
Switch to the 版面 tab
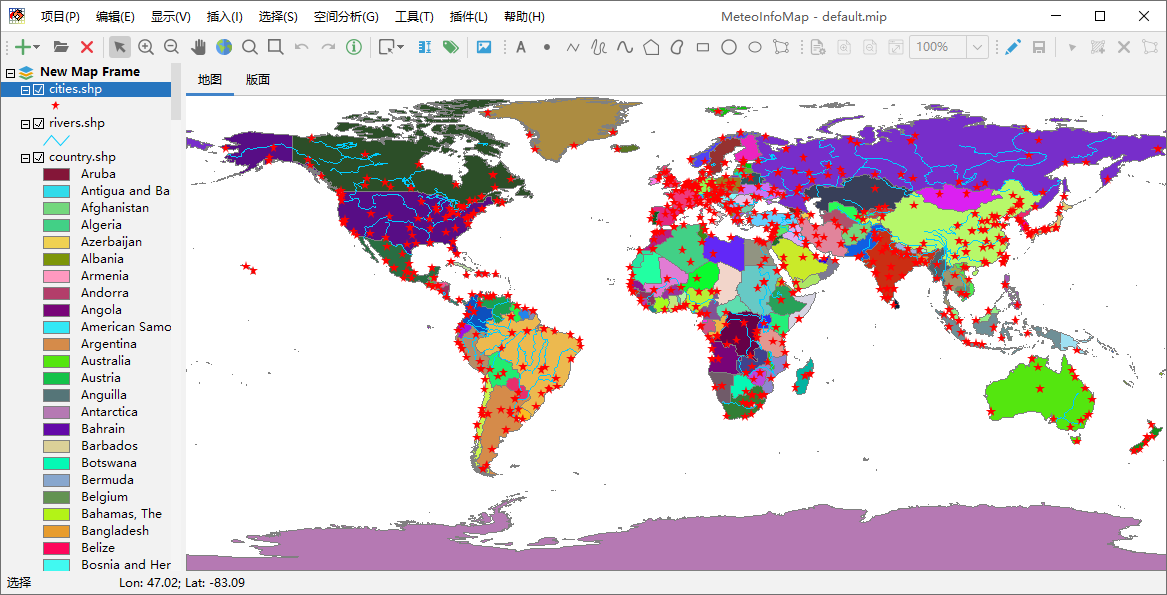[x=258, y=80]
